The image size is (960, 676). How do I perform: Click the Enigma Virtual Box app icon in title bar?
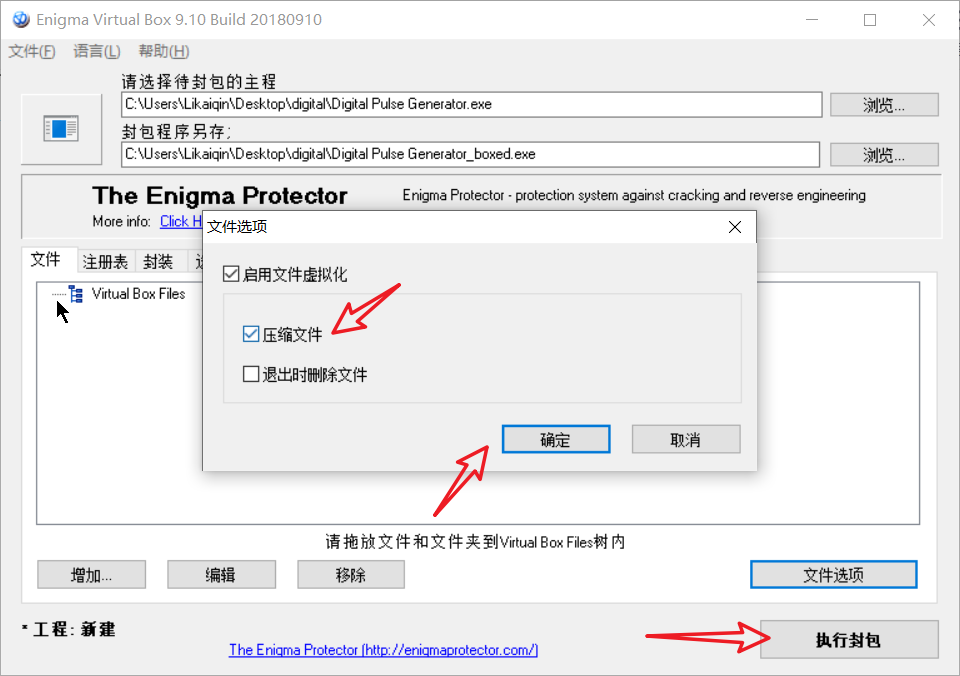tap(21, 20)
